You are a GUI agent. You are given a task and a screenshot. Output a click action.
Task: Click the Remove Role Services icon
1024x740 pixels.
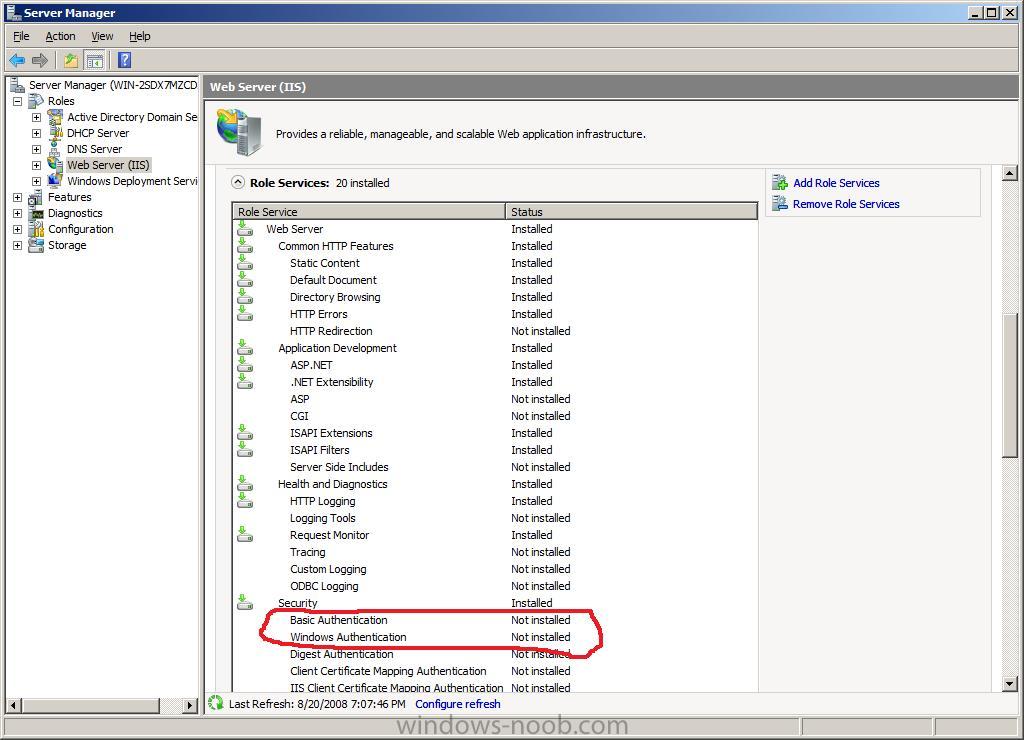point(780,204)
